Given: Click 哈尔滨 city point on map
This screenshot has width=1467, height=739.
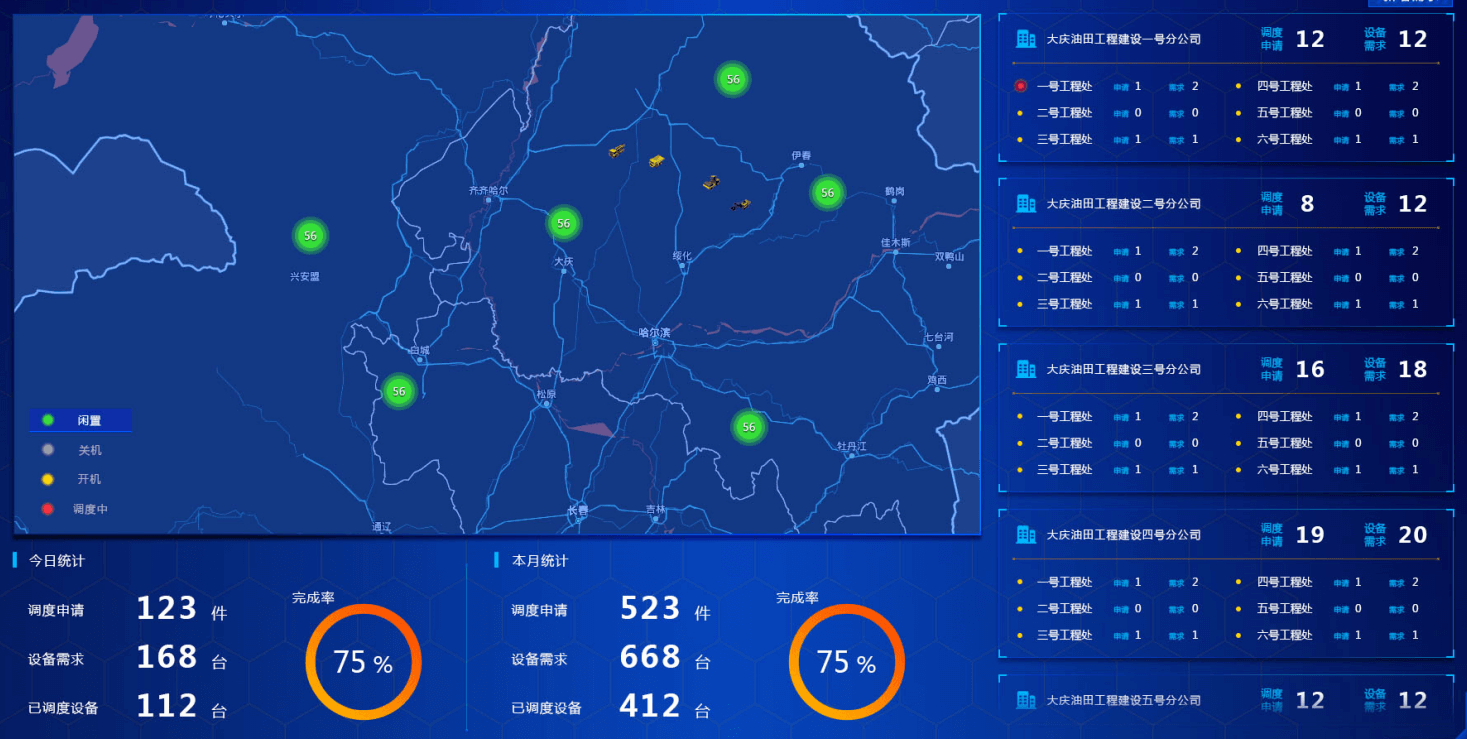Looking at the screenshot, I should pyautogui.click(x=656, y=343).
